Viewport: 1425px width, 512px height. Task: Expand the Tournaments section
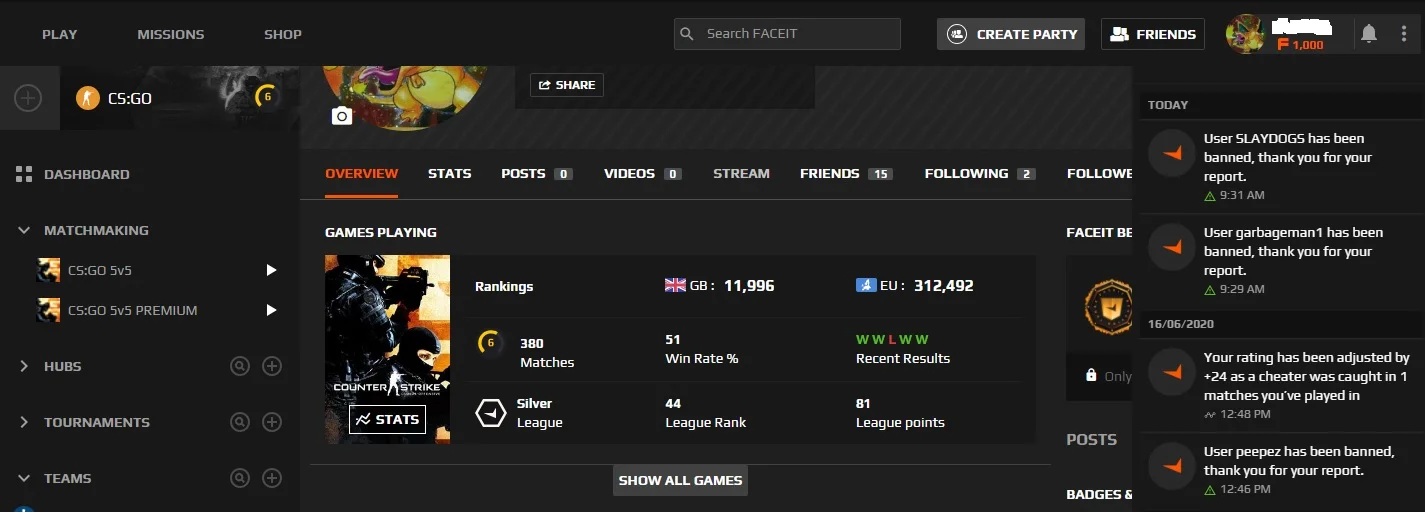[x=24, y=422]
